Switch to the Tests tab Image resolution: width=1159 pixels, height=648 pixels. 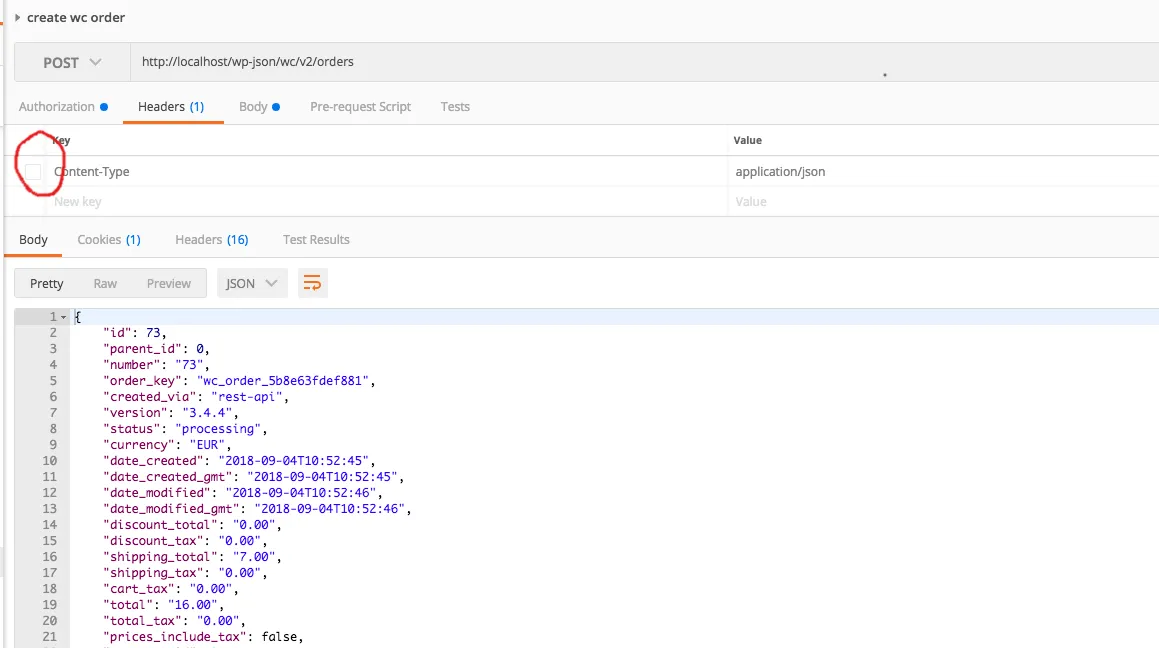pos(455,107)
